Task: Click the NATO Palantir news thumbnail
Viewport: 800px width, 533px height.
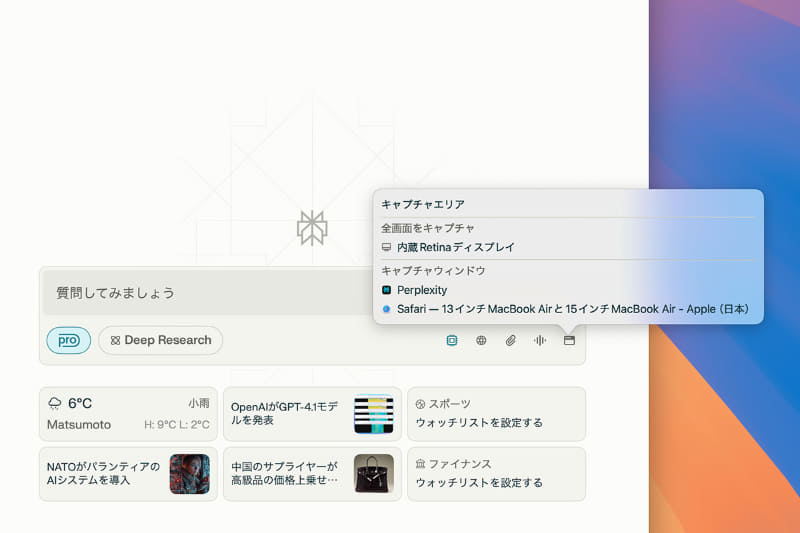Action: (189, 474)
